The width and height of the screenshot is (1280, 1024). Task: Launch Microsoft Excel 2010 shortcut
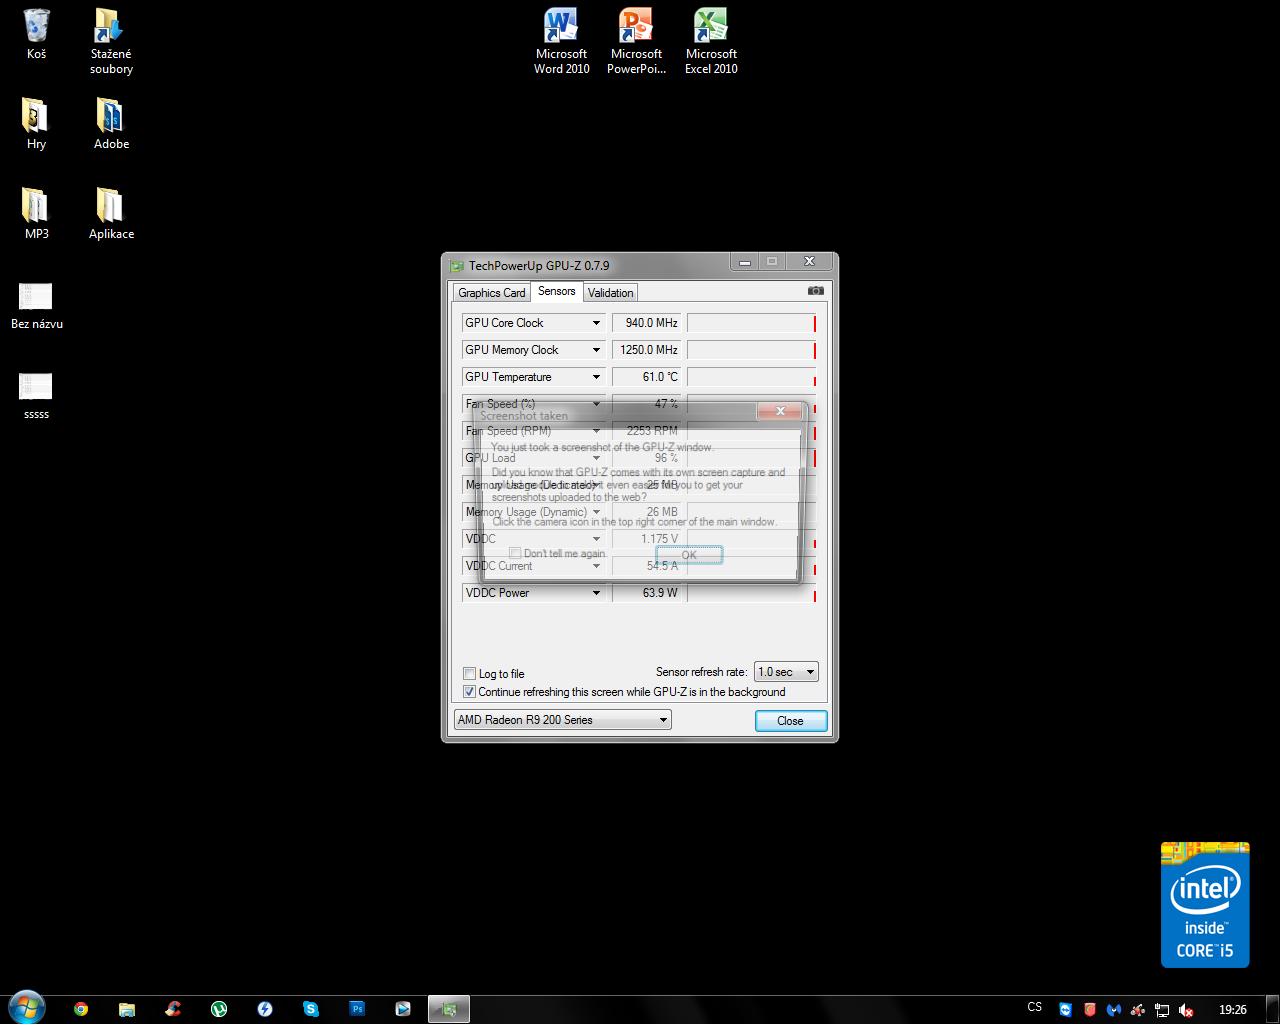pyautogui.click(x=711, y=42)
